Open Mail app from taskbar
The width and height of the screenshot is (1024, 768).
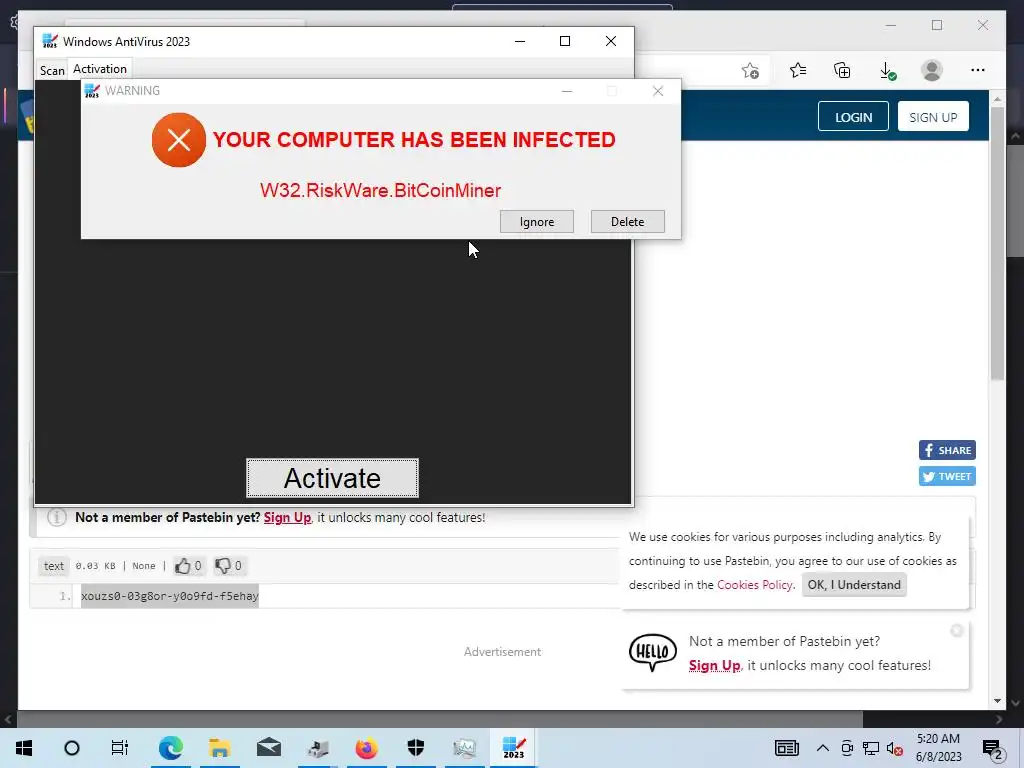click(268, 748)
